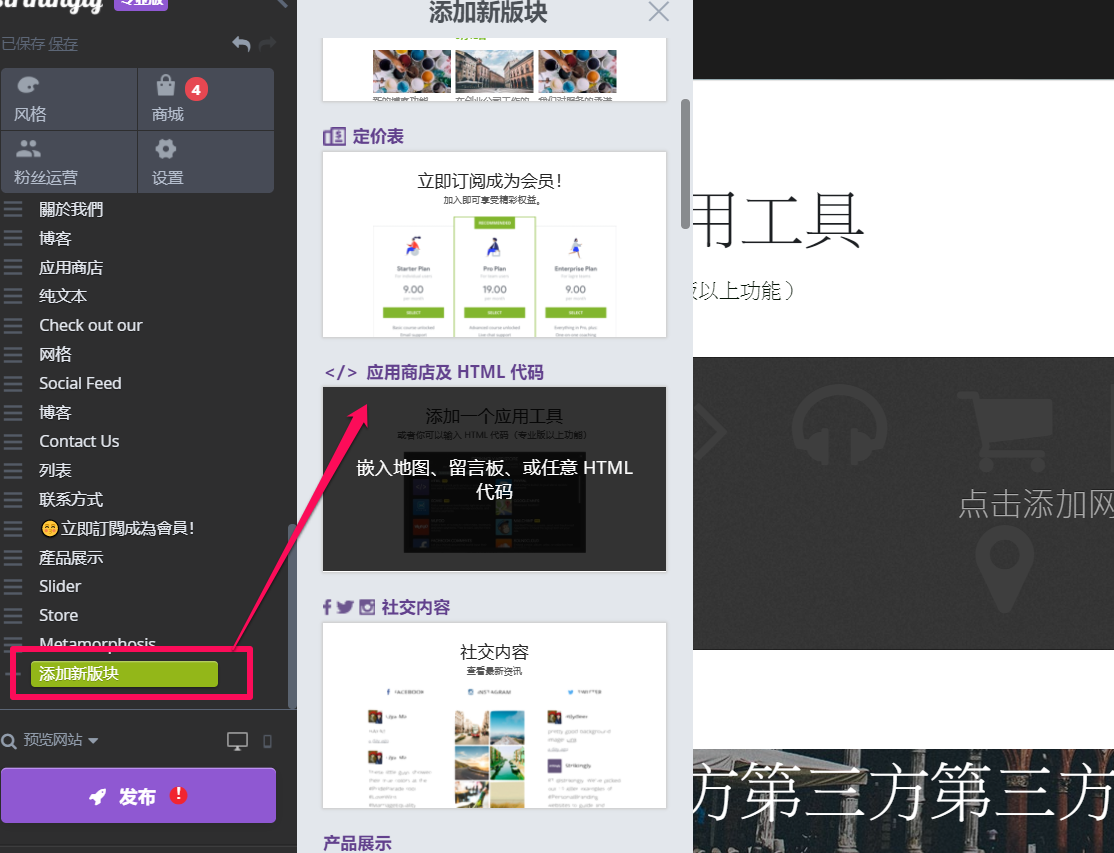Click drag handle beside Contact Us
The width and height of the screenshot is (1114, 853).
coord(13,441)
